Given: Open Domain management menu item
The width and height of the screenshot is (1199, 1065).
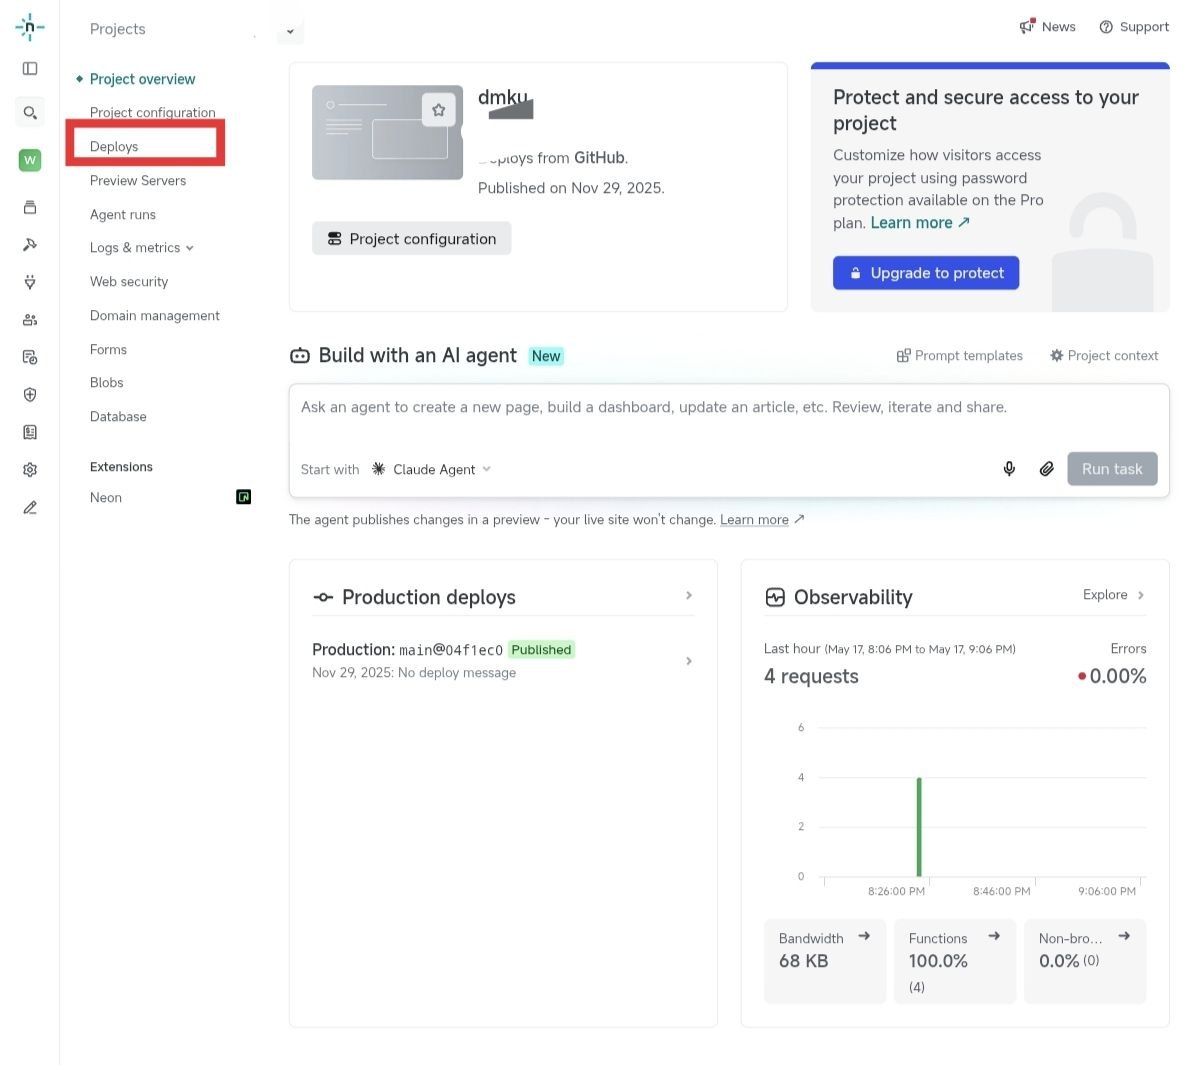Looking at the screenshot, I should click(x=154, y=315).
